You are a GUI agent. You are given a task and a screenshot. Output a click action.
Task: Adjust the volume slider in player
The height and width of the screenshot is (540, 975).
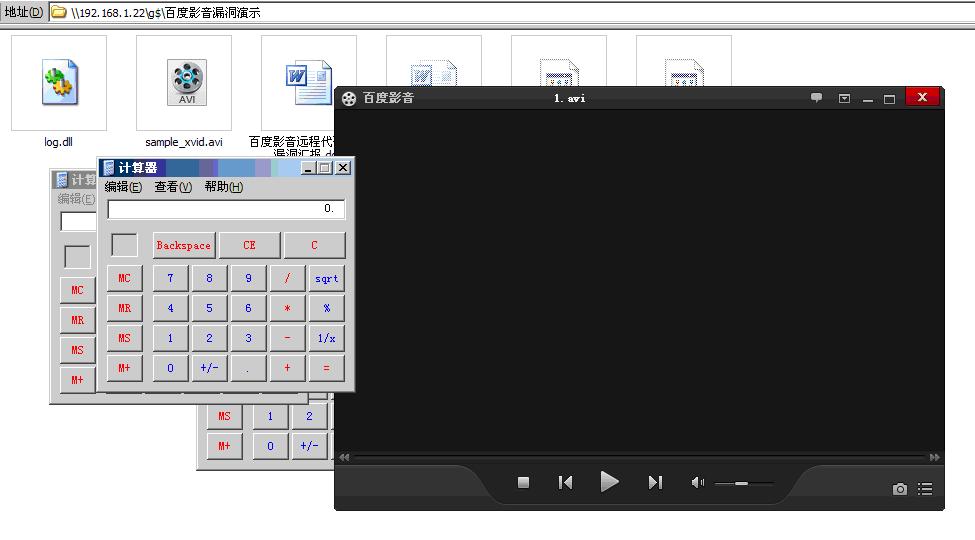(744, 483)
